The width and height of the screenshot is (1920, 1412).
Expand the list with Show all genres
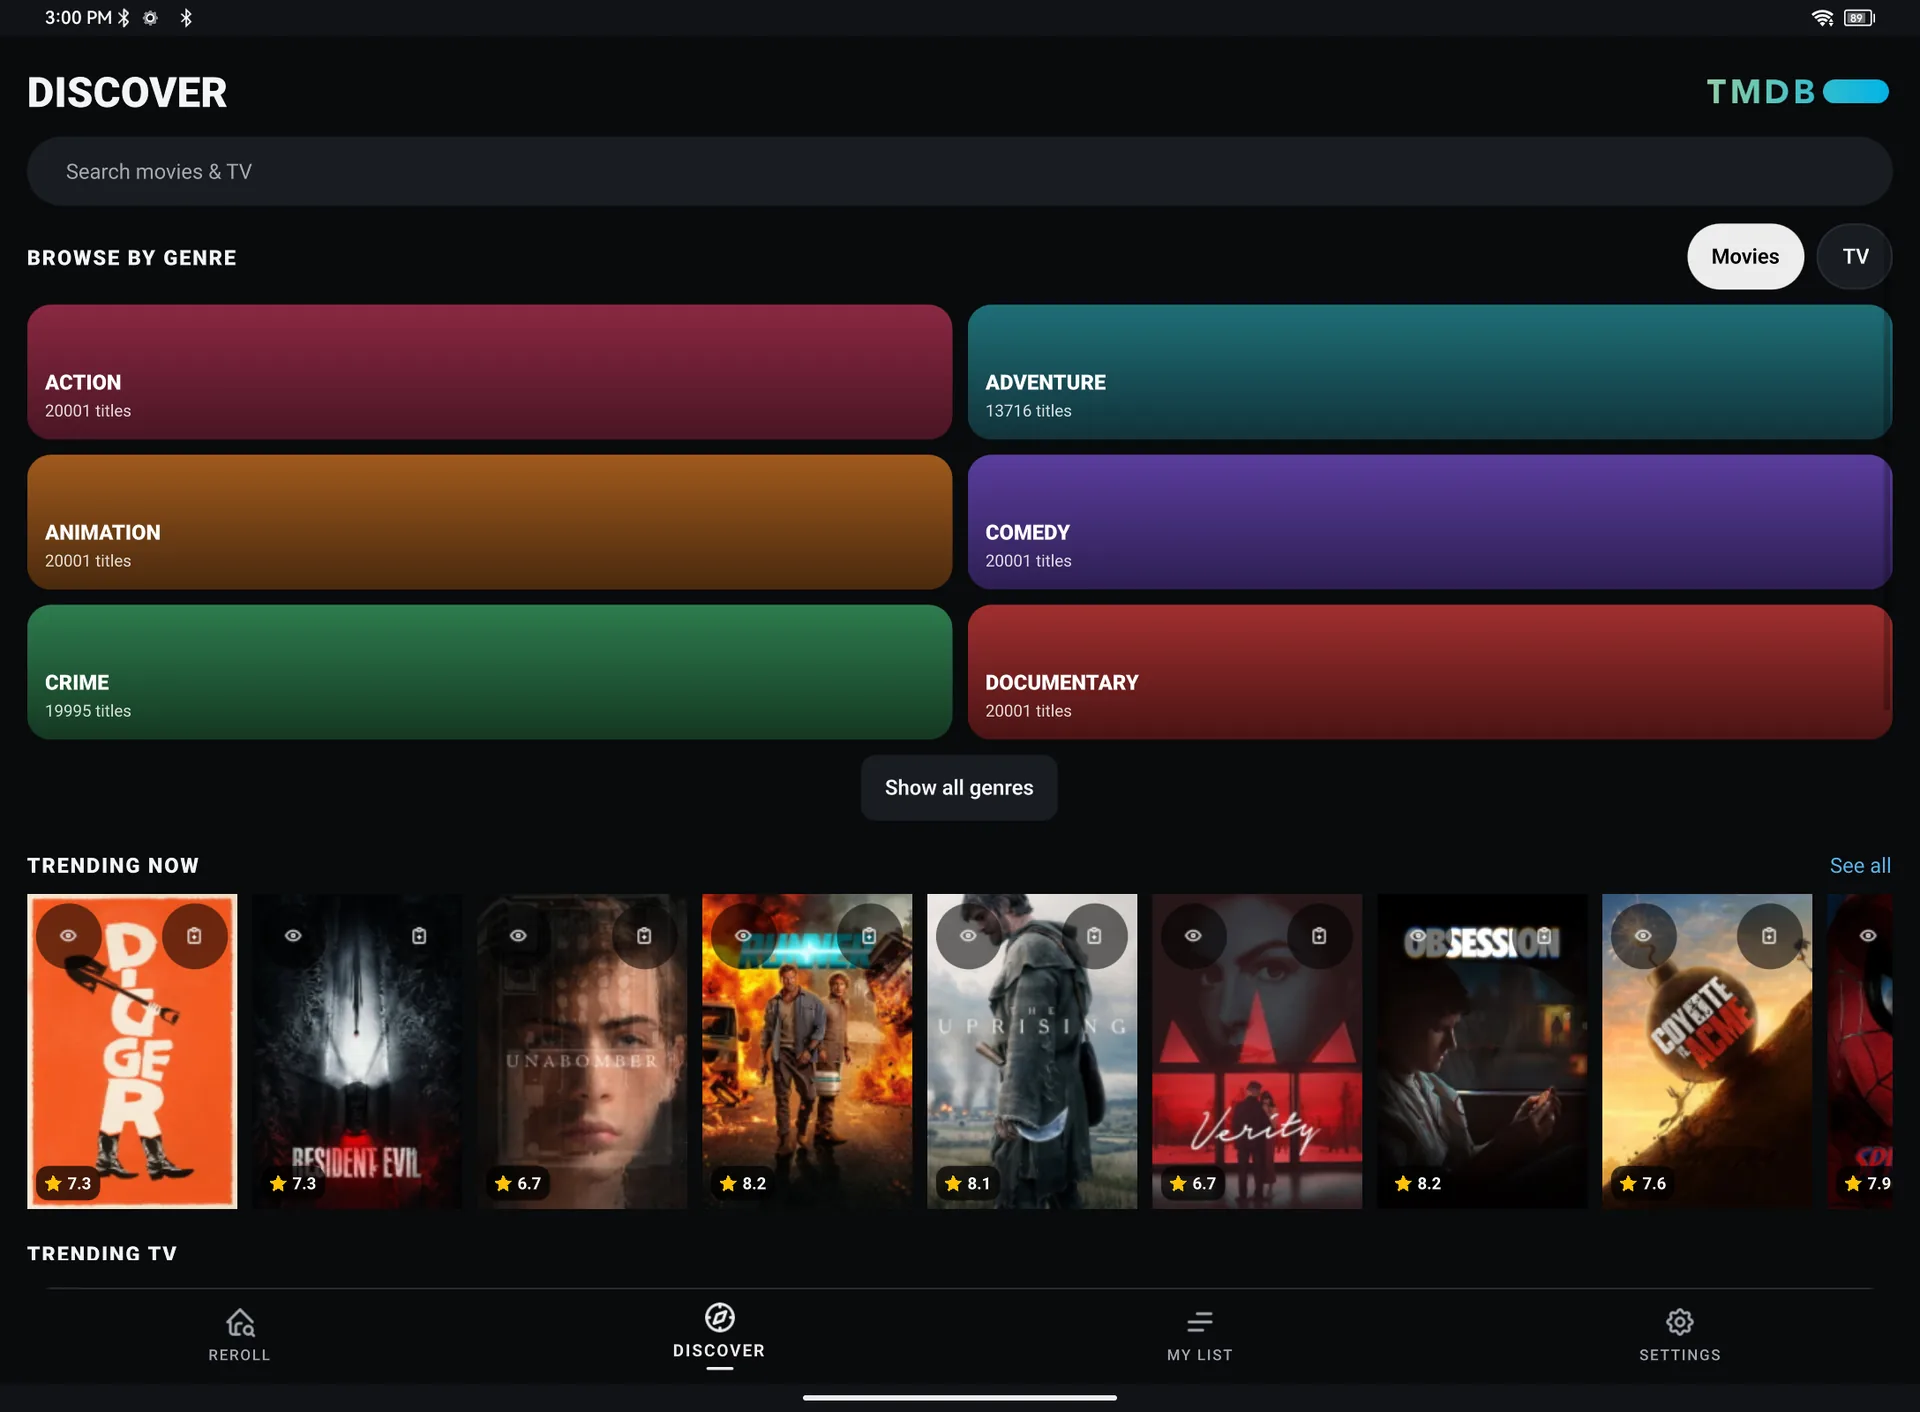tap(959, 788)
